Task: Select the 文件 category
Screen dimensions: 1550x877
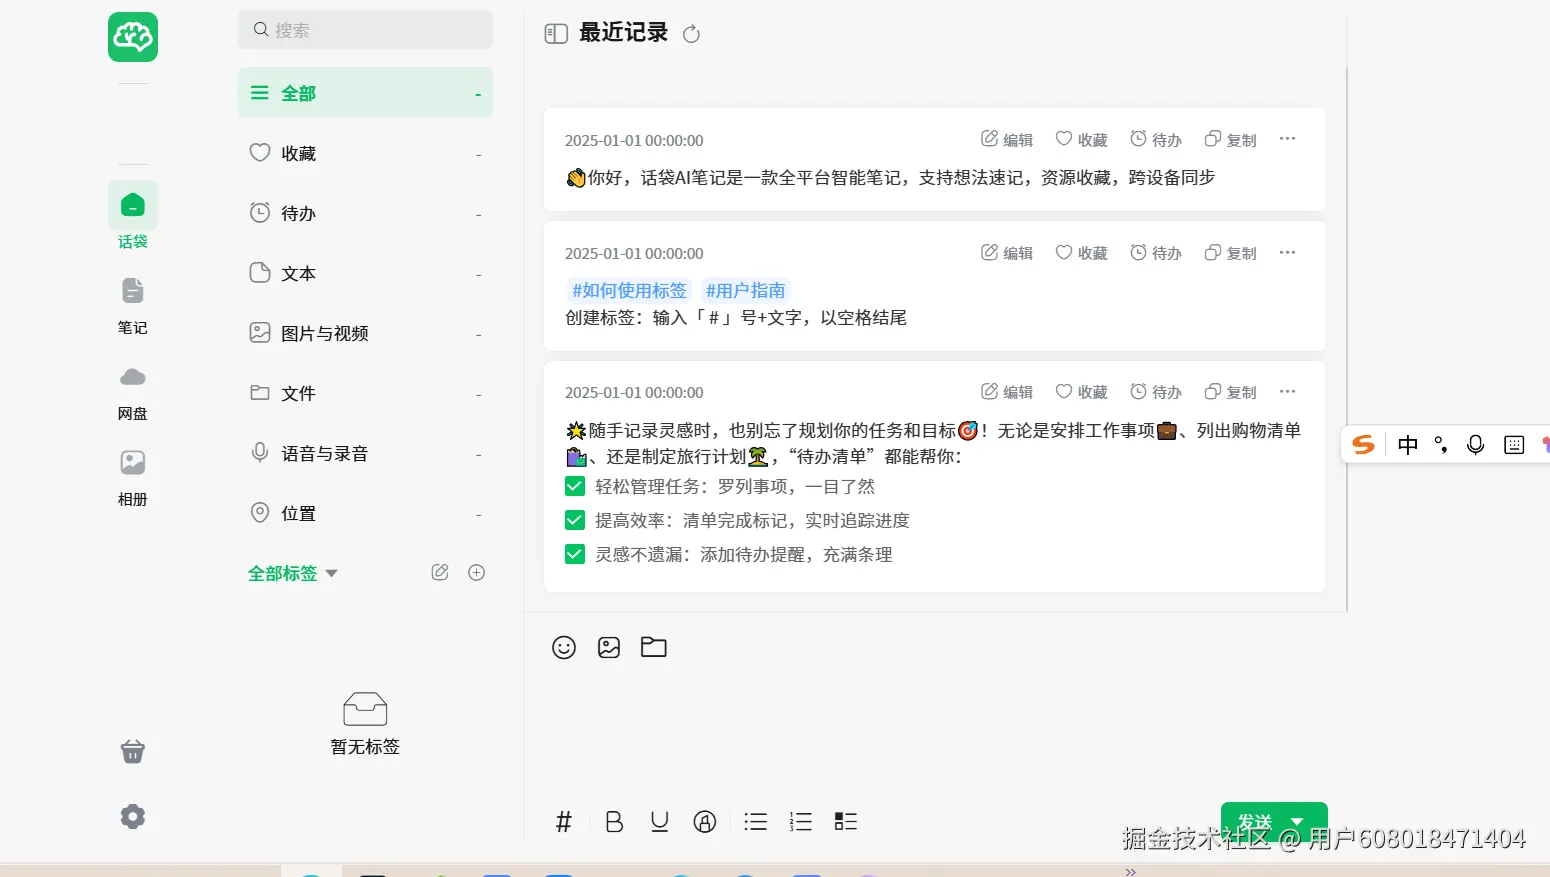Action: click(365, 393)
